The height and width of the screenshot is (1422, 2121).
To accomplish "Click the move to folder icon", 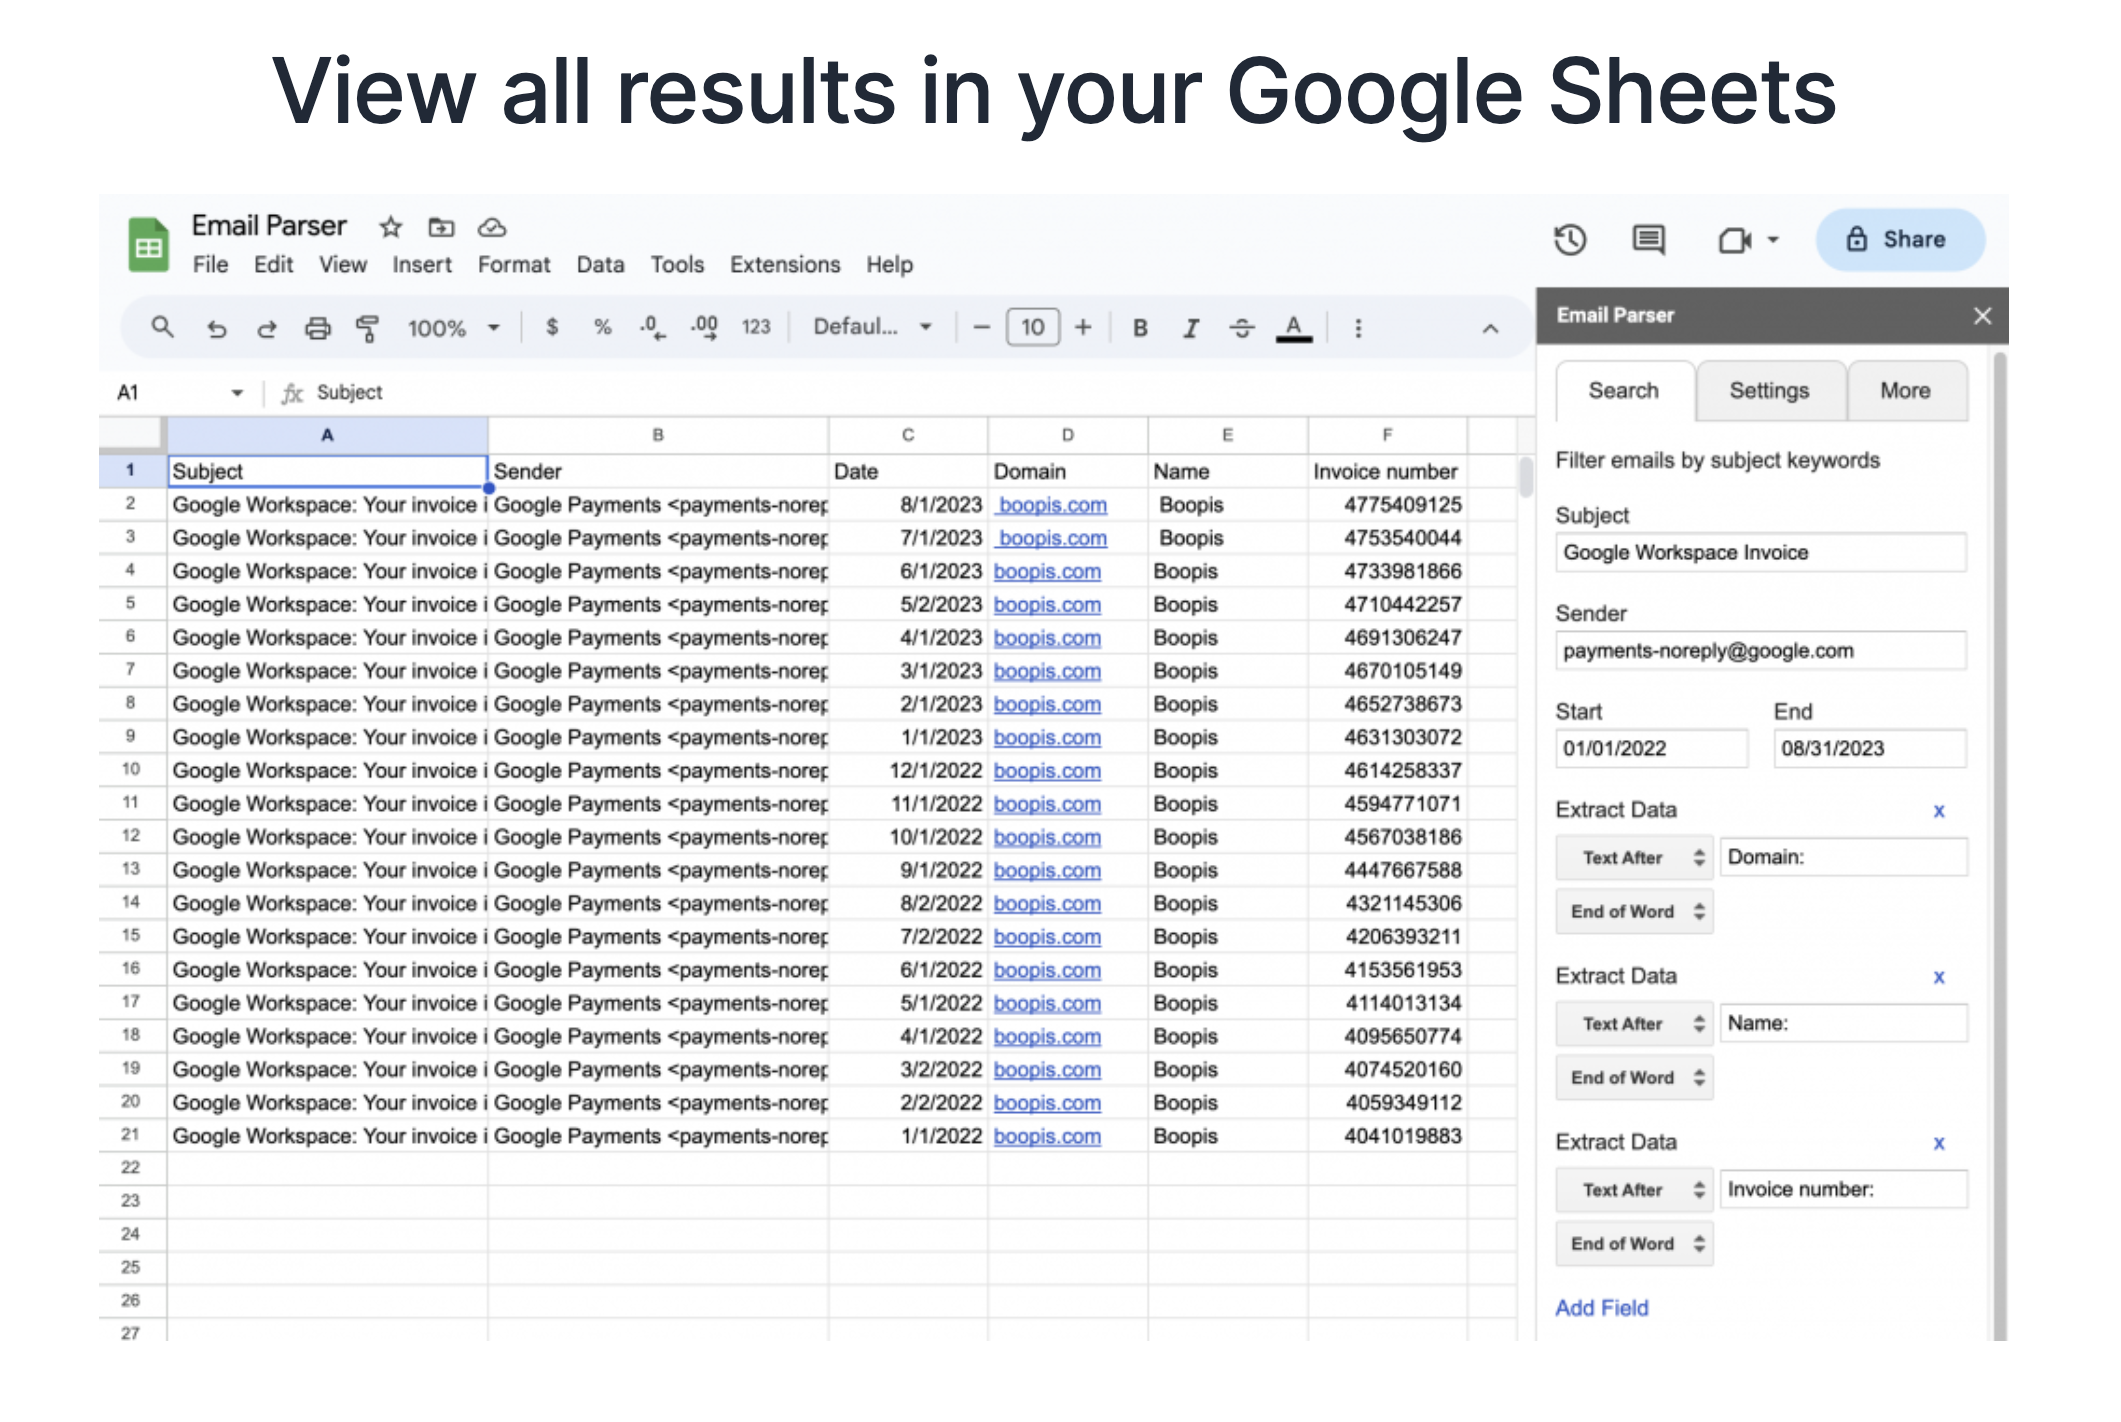I will click(441, 228).
